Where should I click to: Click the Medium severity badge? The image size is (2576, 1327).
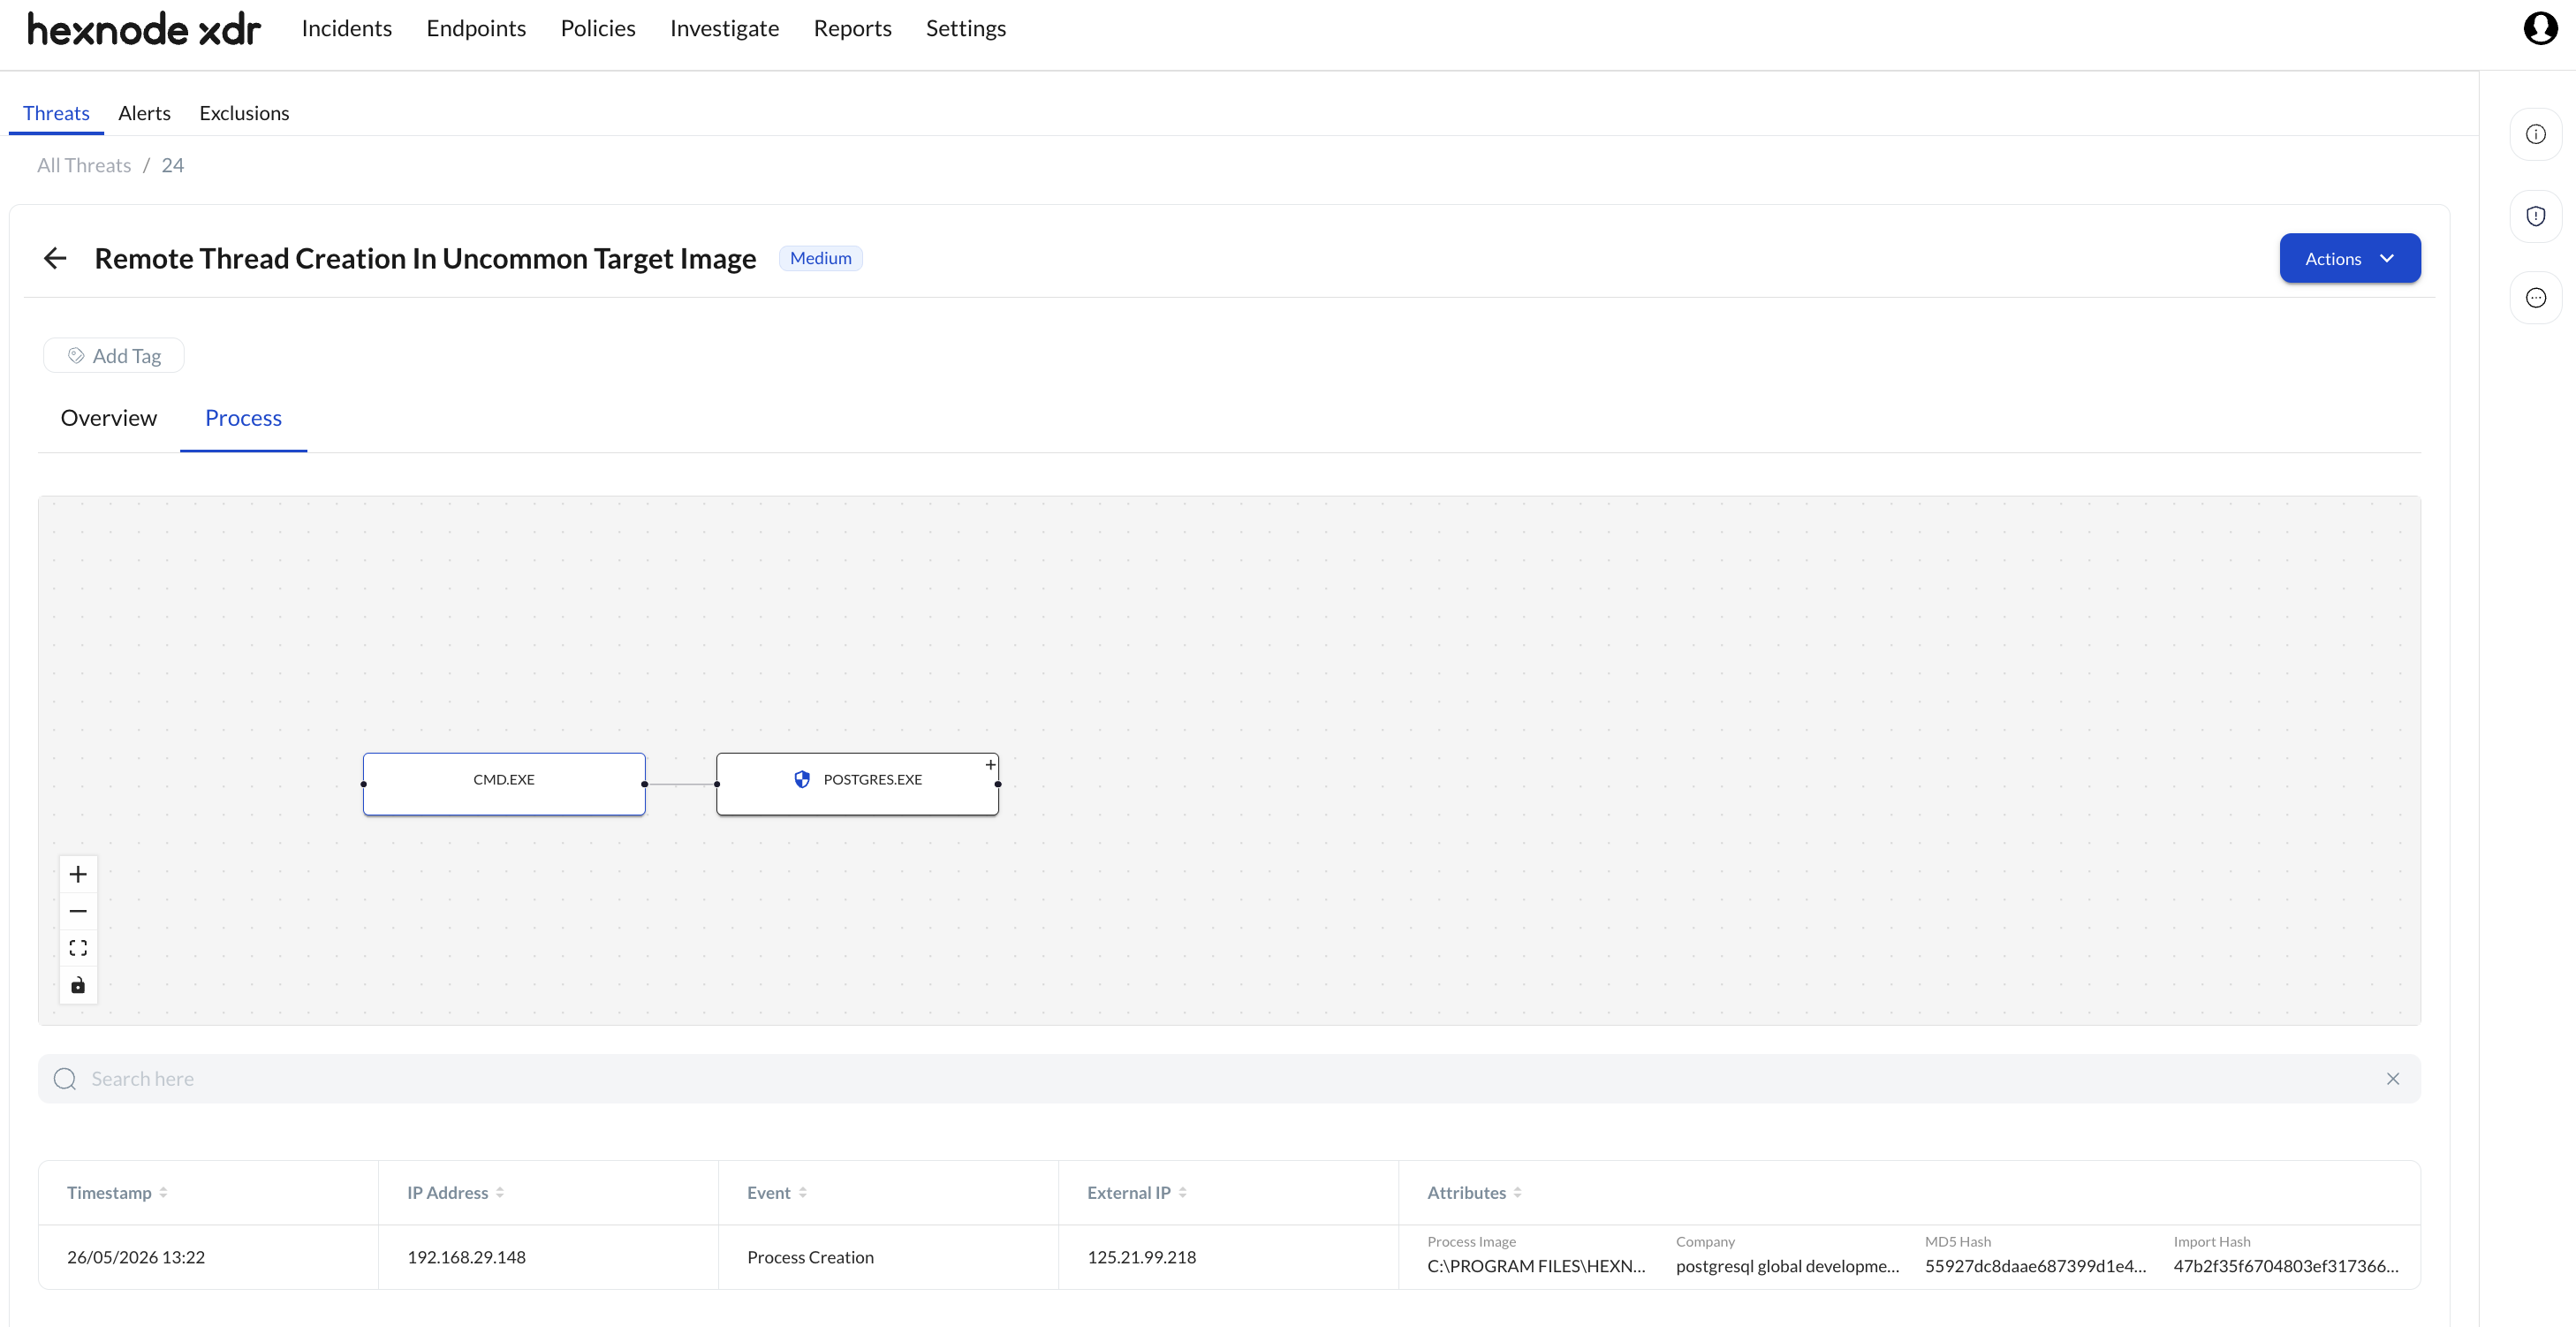point(821,258)
